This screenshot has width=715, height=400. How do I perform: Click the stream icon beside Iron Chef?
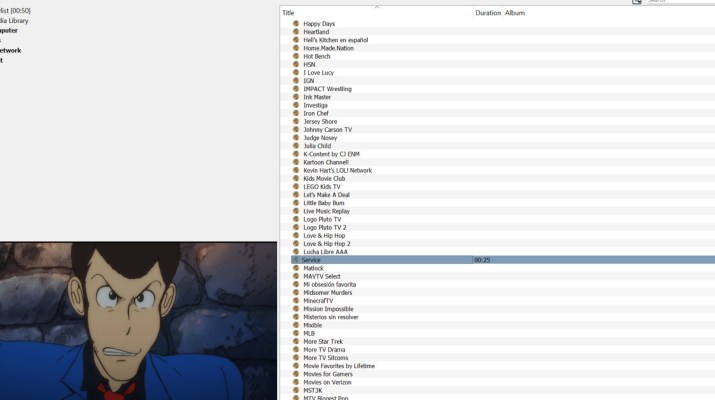(296, 113)
